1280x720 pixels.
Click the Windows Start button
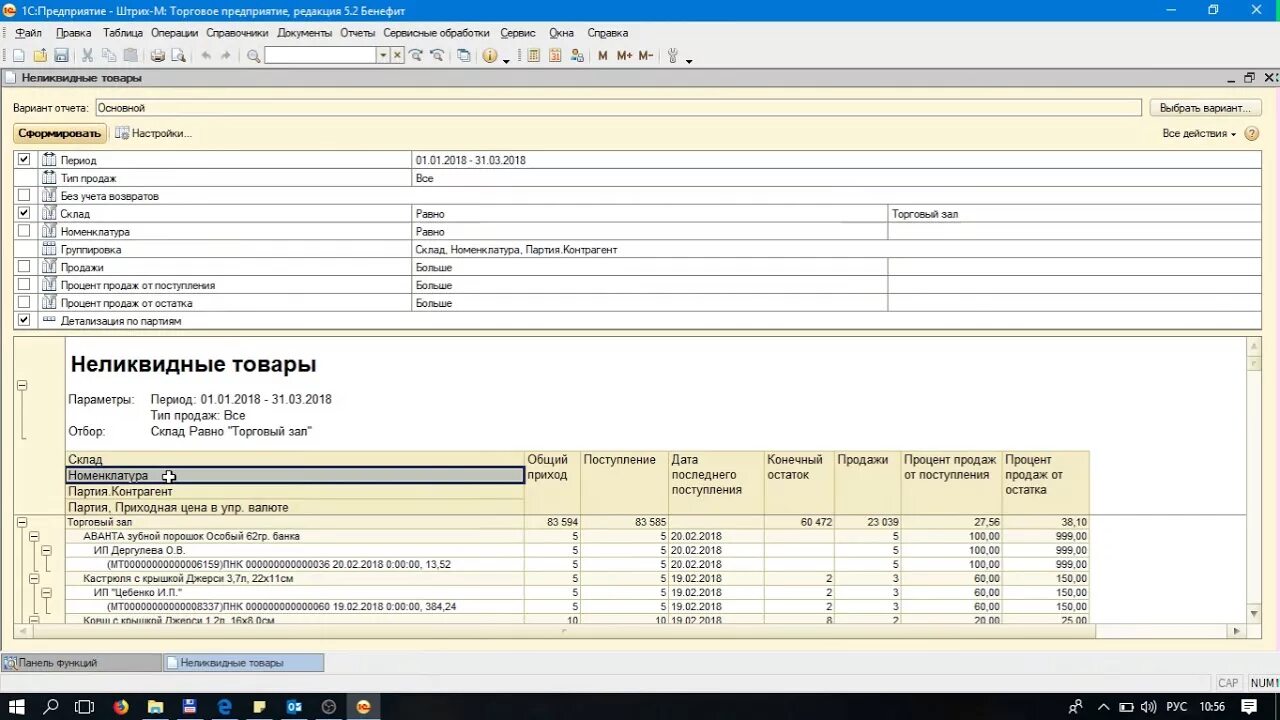coord(17,707)
